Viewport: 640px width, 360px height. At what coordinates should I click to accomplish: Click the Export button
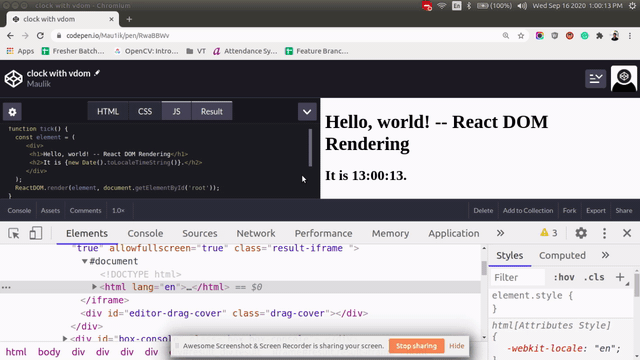[596, 211]
